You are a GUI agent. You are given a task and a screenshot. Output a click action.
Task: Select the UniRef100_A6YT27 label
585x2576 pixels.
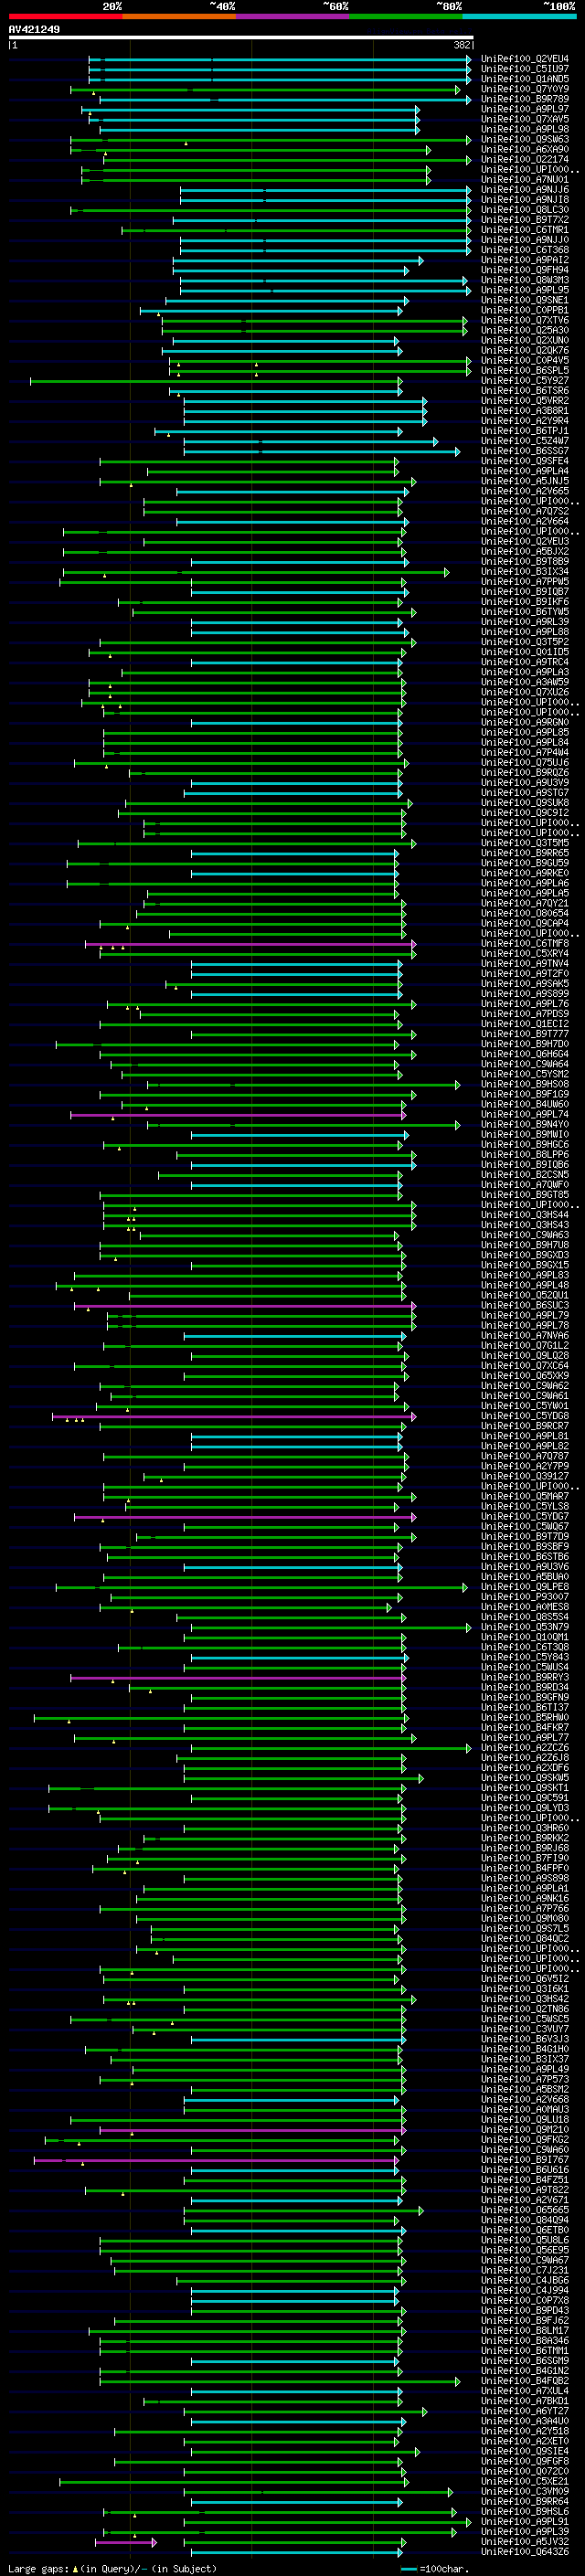pyautogui.click(x=525, y=2411)
